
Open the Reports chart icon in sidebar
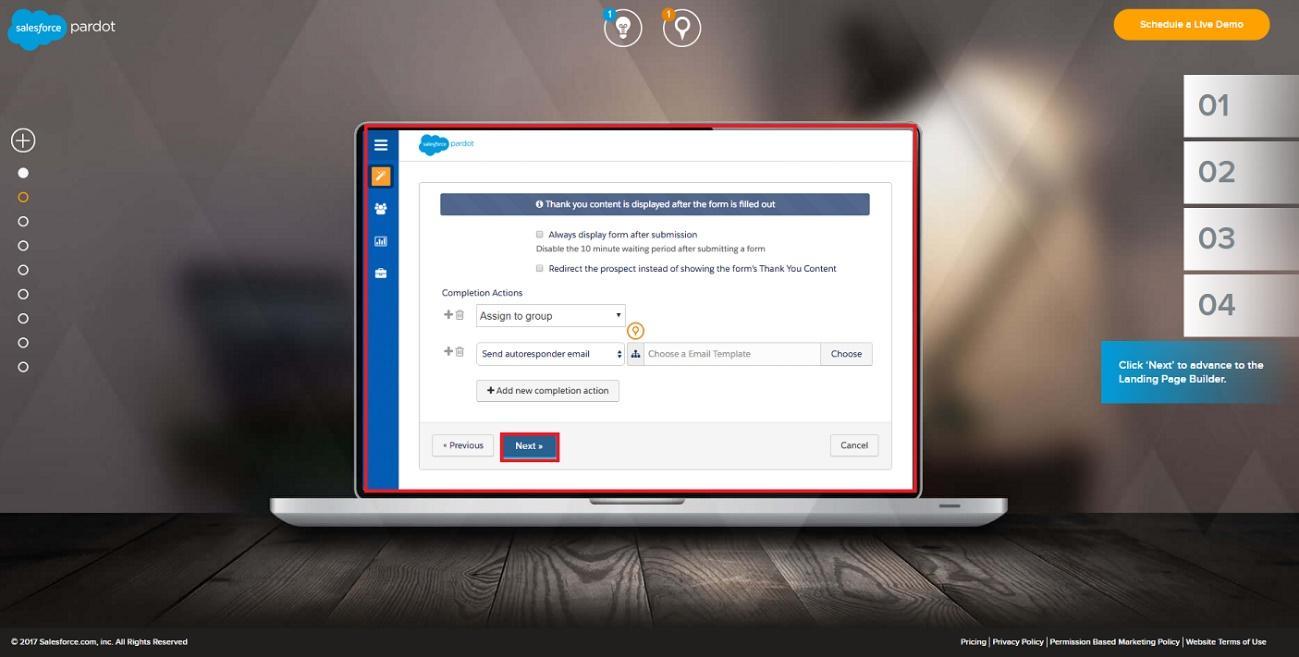point(381,241)
